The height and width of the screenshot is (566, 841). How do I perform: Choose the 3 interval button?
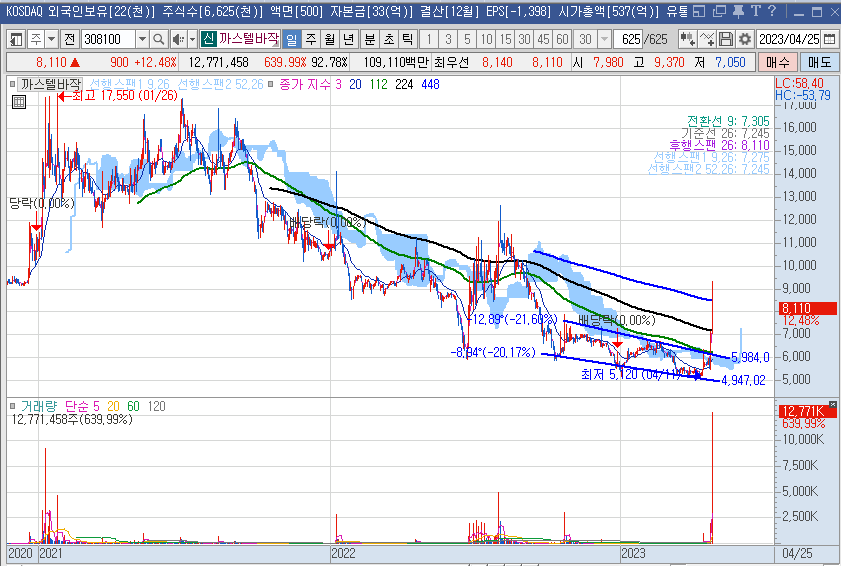[448, 39]
